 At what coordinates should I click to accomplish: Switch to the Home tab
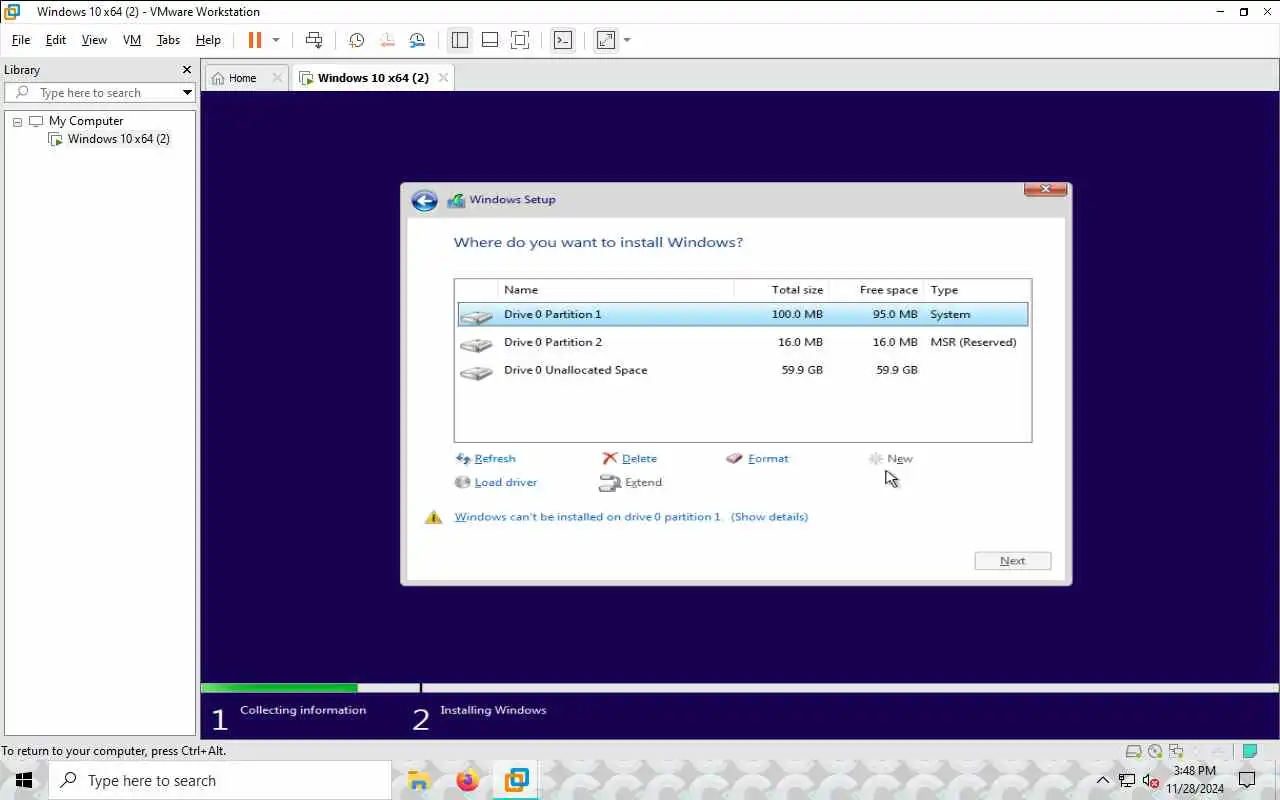coord(243,78)
